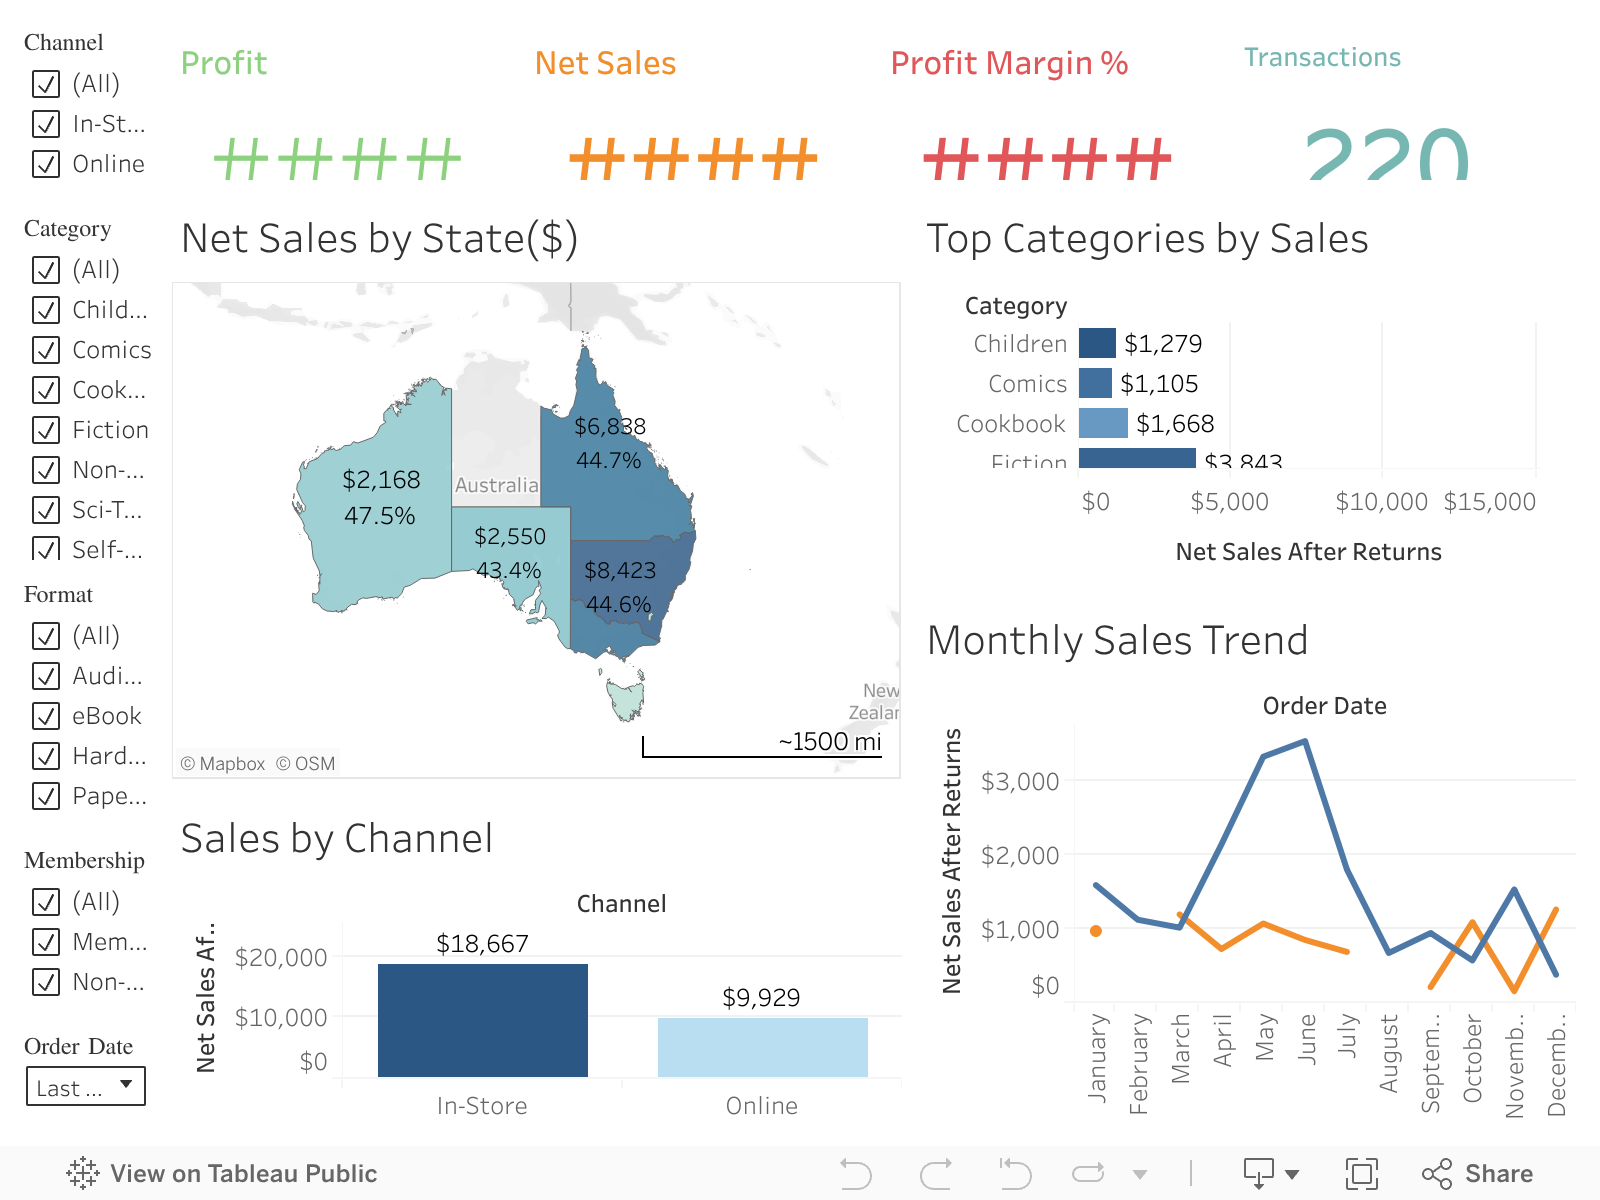The width and height of the screenshot is (1600, 1200).
Task: Select the In-Store bar in Sales by Channel
Action: [482, 1020]
